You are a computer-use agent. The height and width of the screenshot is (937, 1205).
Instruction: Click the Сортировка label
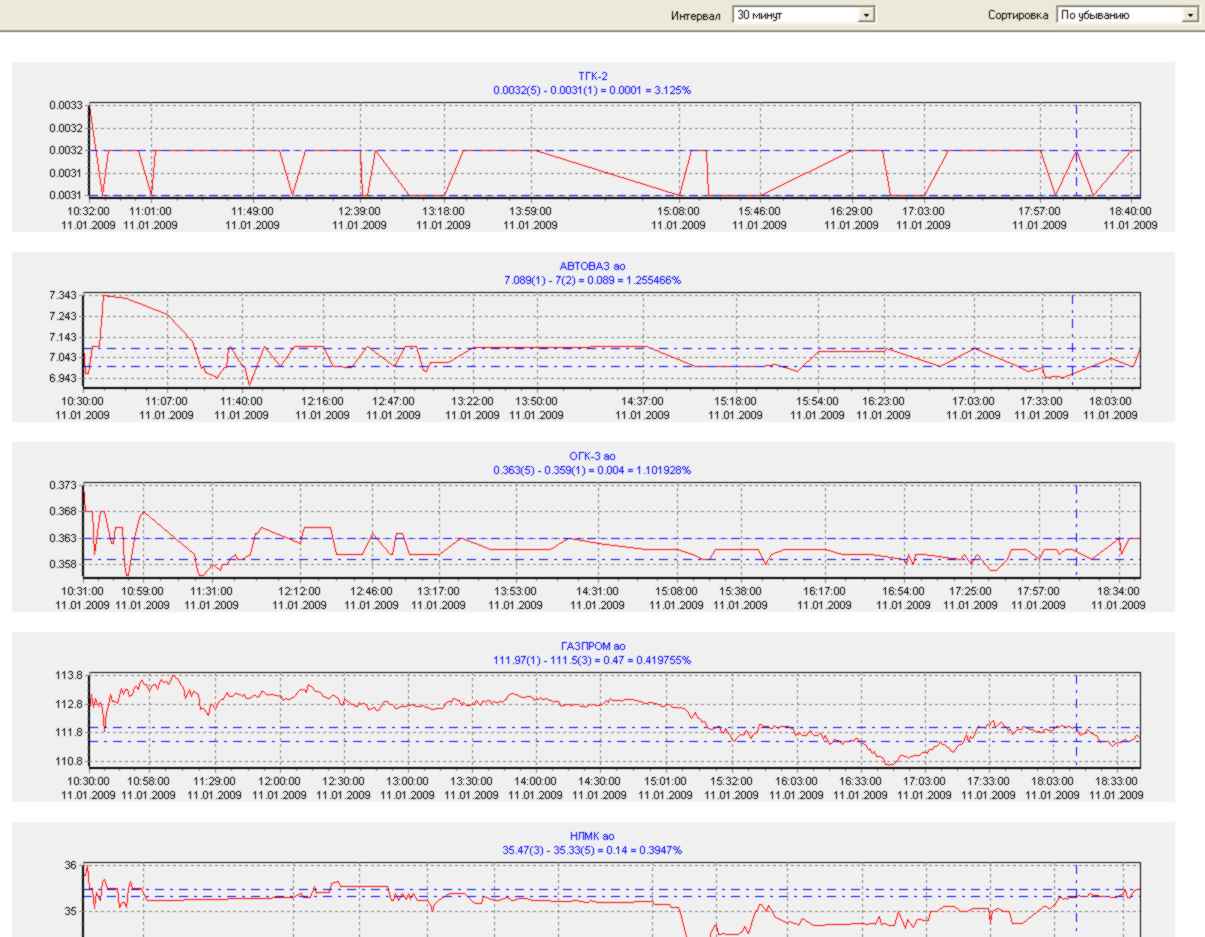click(1017, 16)
